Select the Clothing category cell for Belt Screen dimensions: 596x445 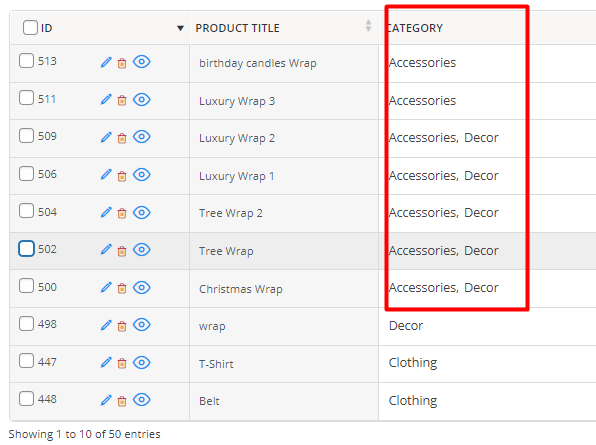(x=413, y=401)
